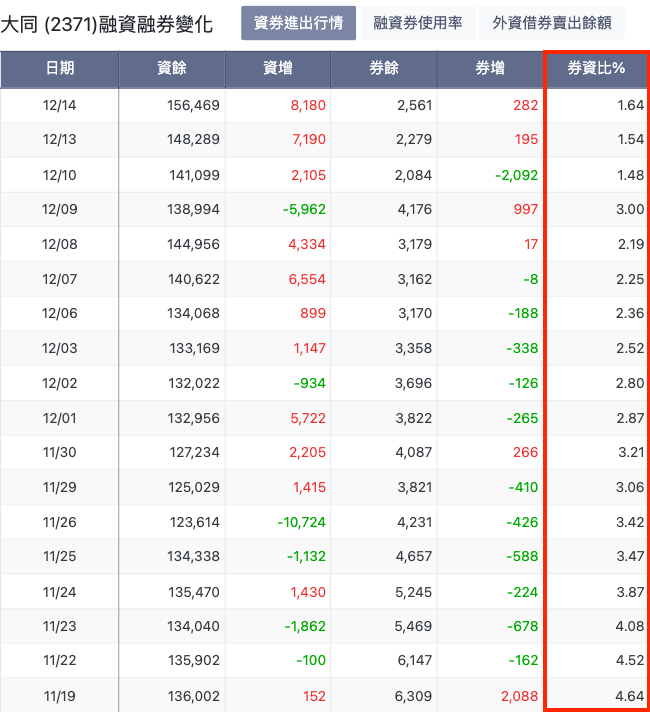Click the 資餘 column header
The width and height of the screenshot is (650, 712).
172,69
